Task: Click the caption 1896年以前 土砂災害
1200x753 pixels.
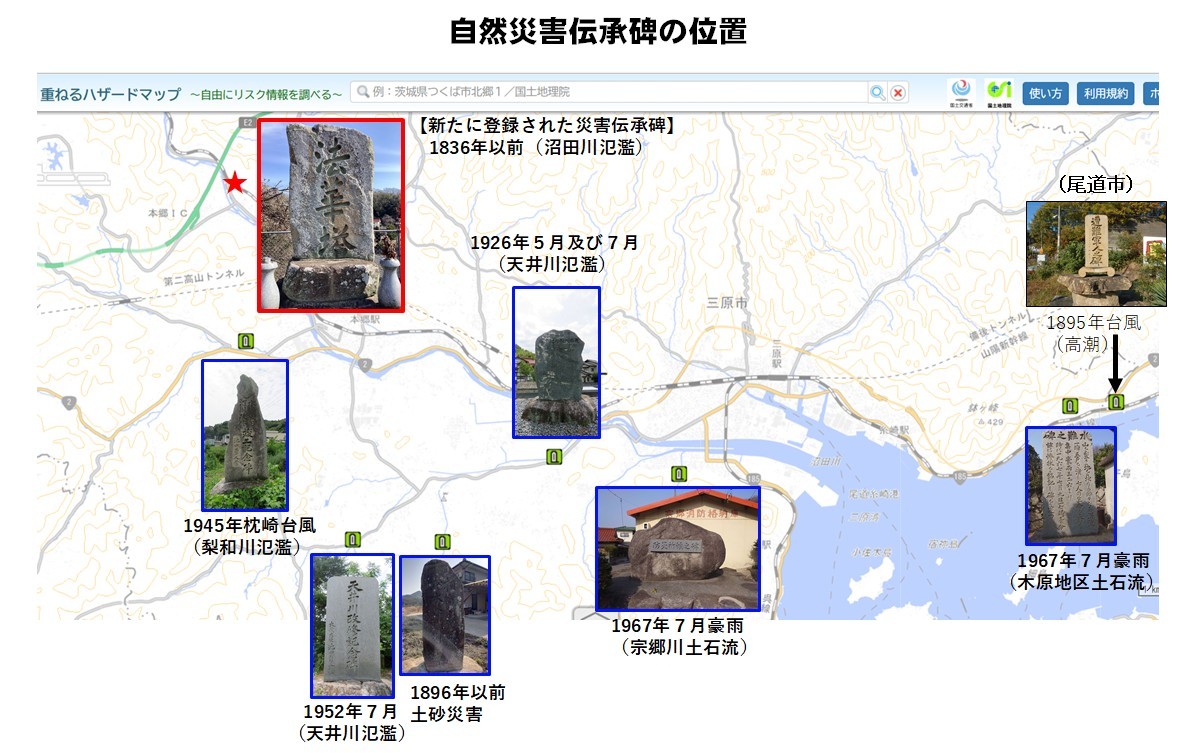Action: tap(459, 704)
